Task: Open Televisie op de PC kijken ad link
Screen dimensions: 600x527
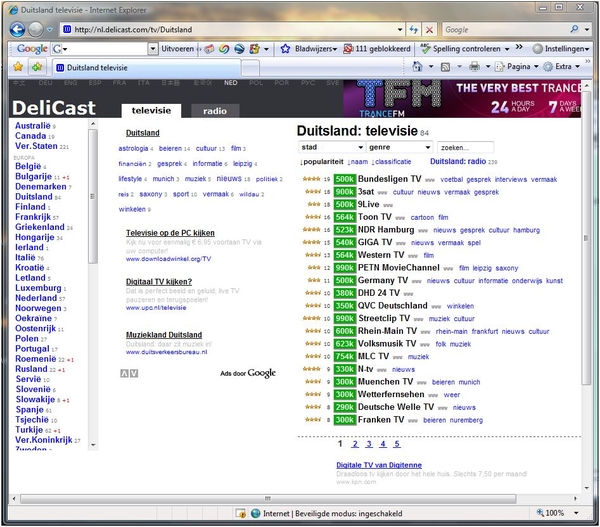Action: click(x=170, y=233)
